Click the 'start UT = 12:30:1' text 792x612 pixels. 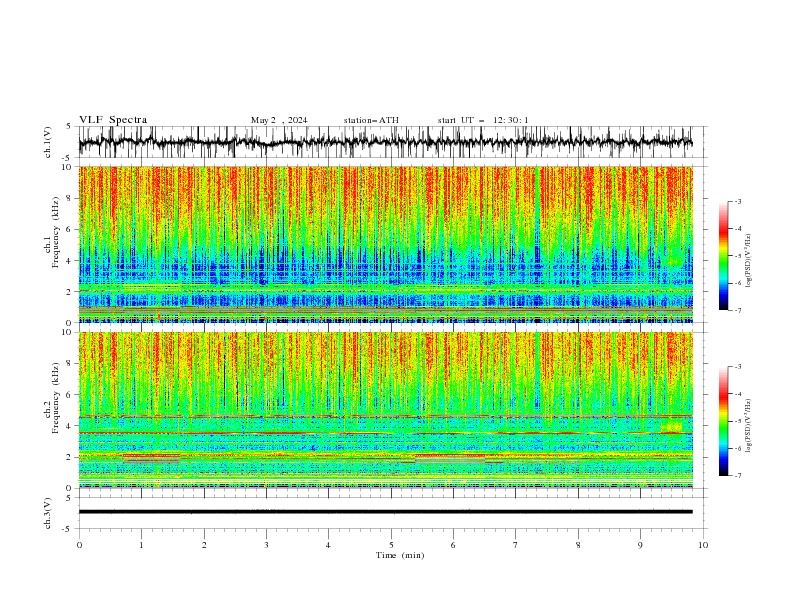tap(483, 120)
